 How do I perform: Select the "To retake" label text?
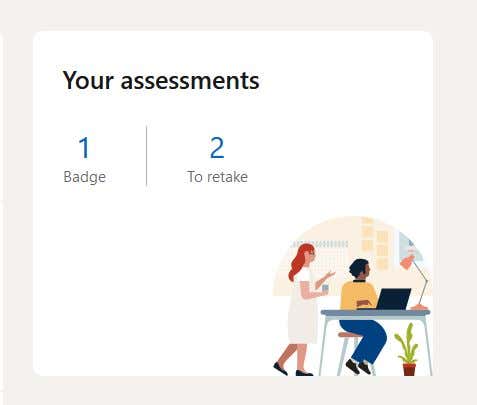tap(217, 177)
